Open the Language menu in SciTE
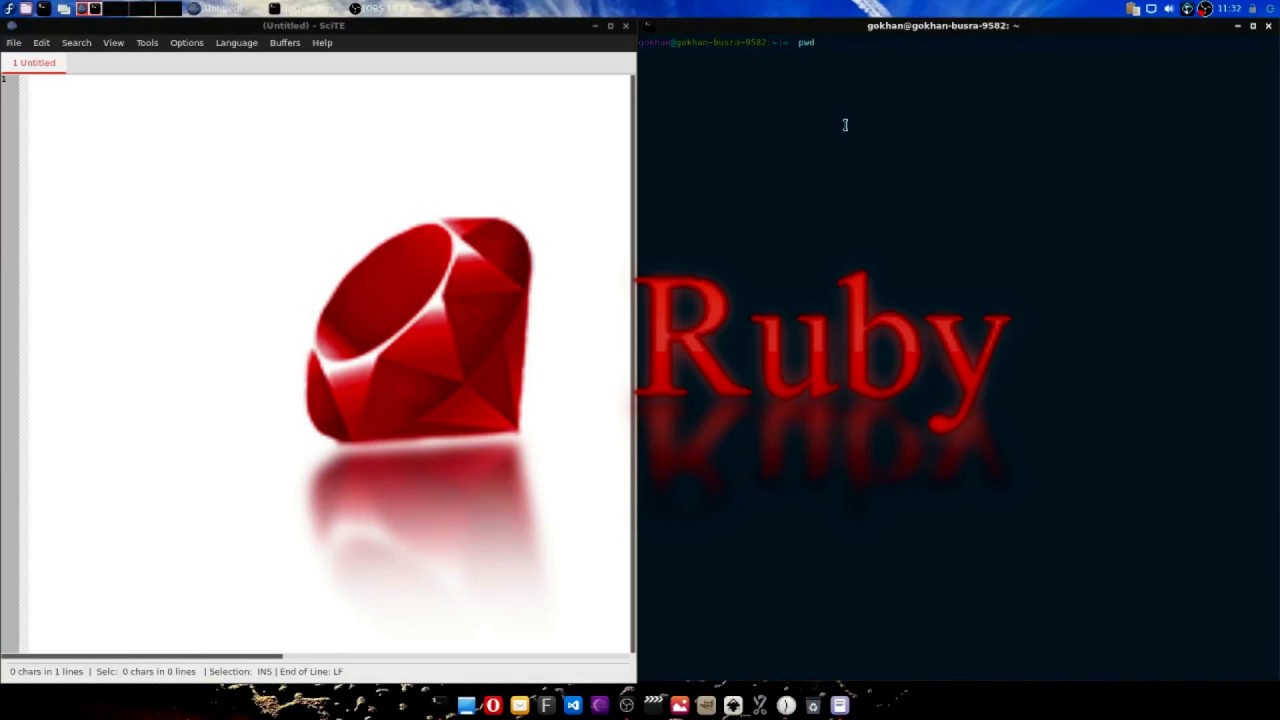The height and width of the screenshot is (720, 1280). point(236,42)
